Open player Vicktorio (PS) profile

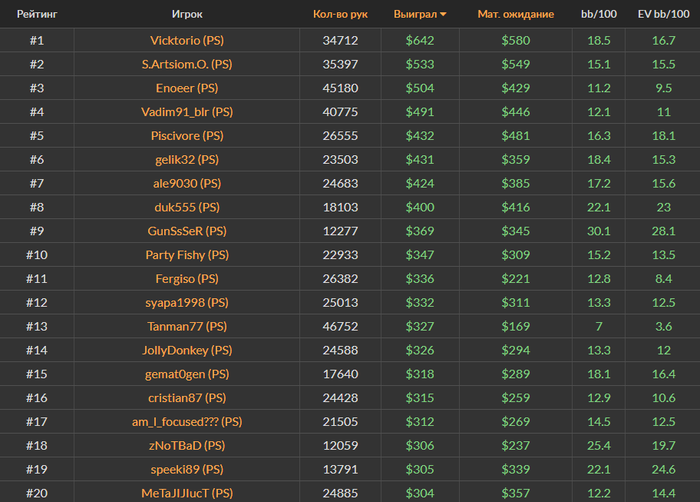(187, 41)
